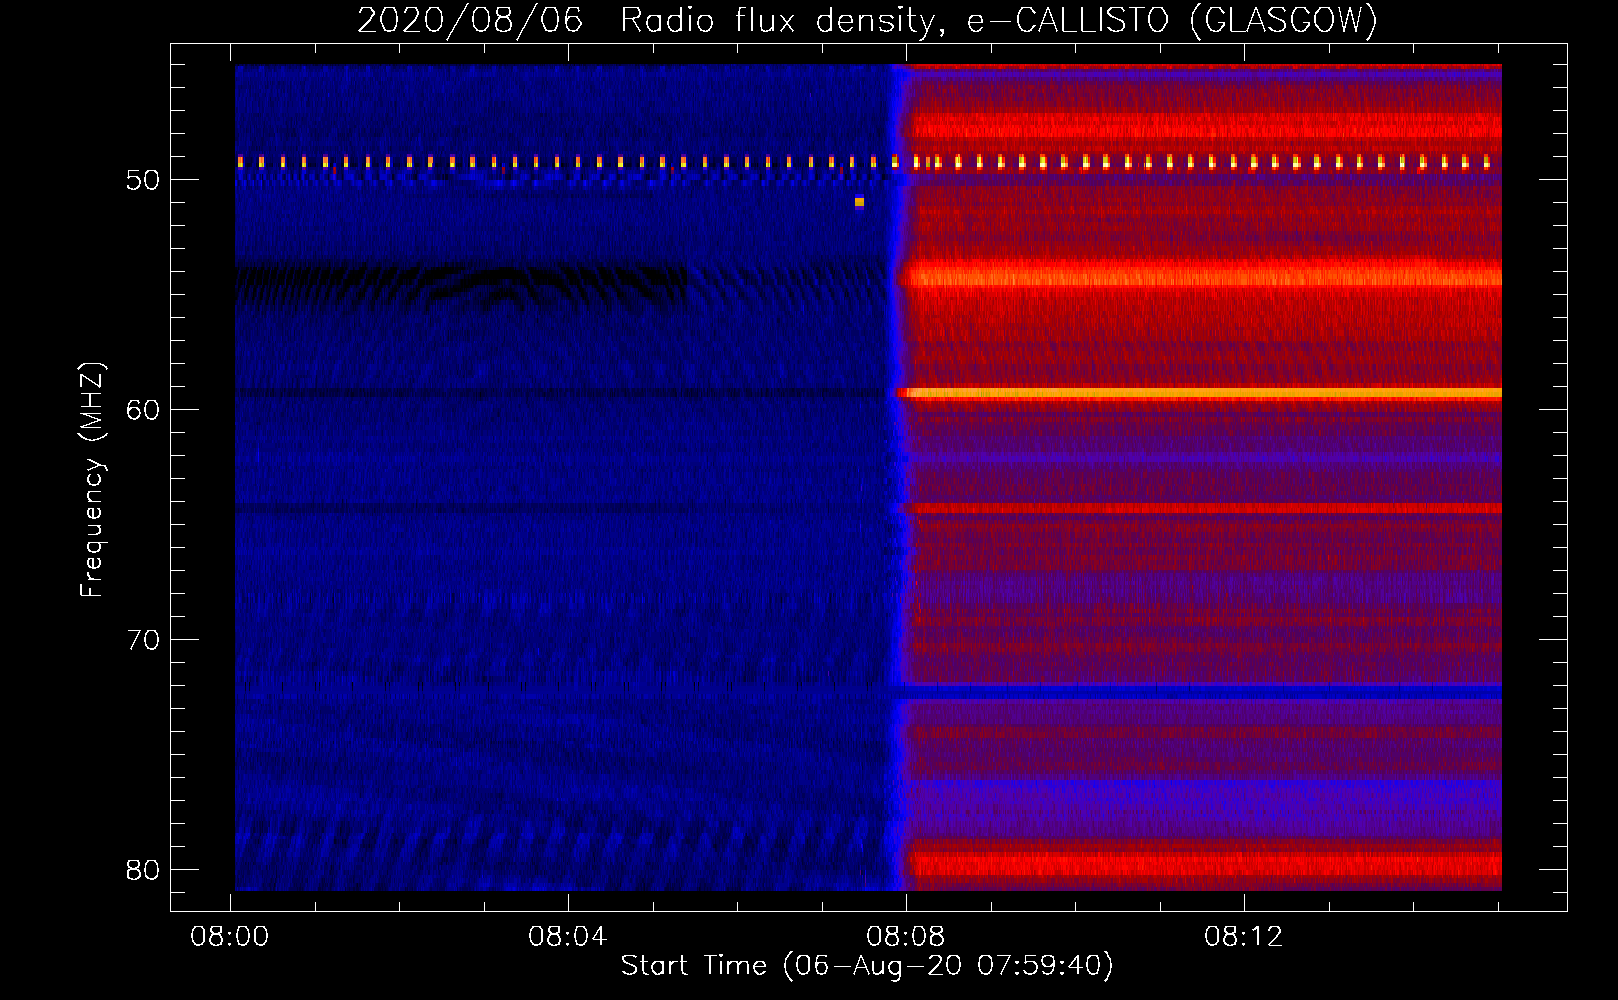Click the 'Start Time (06-Aug-20 07:59:40)' axis label
1618x1000 pixels.
click(867, 966)
